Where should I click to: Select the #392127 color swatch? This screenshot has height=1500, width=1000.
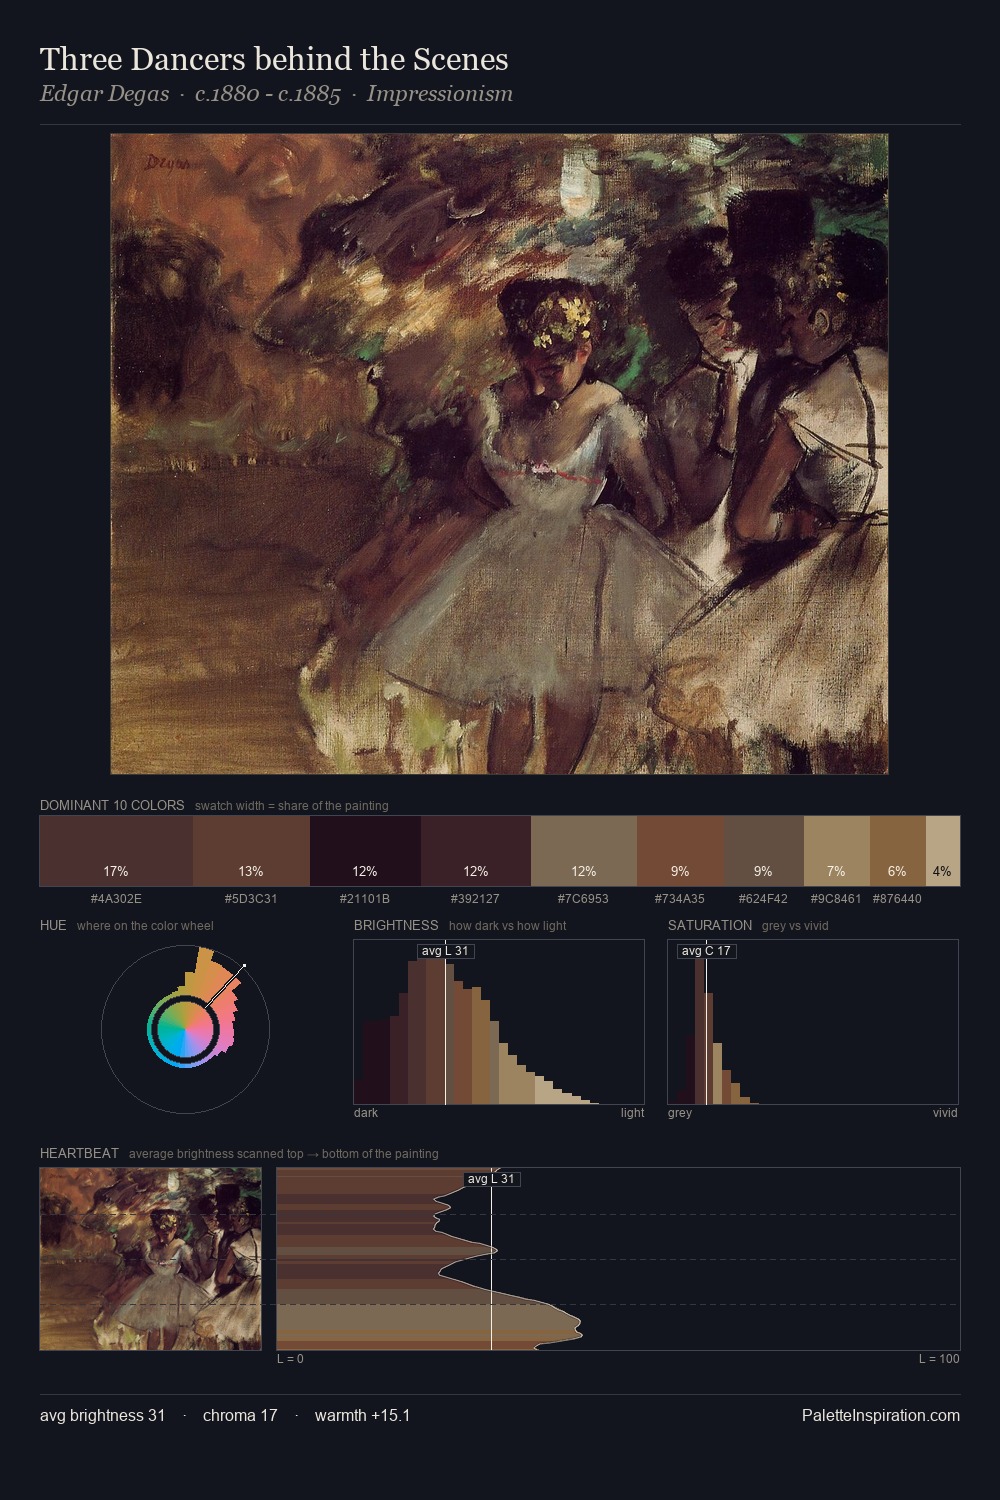(x=476, y=851)
